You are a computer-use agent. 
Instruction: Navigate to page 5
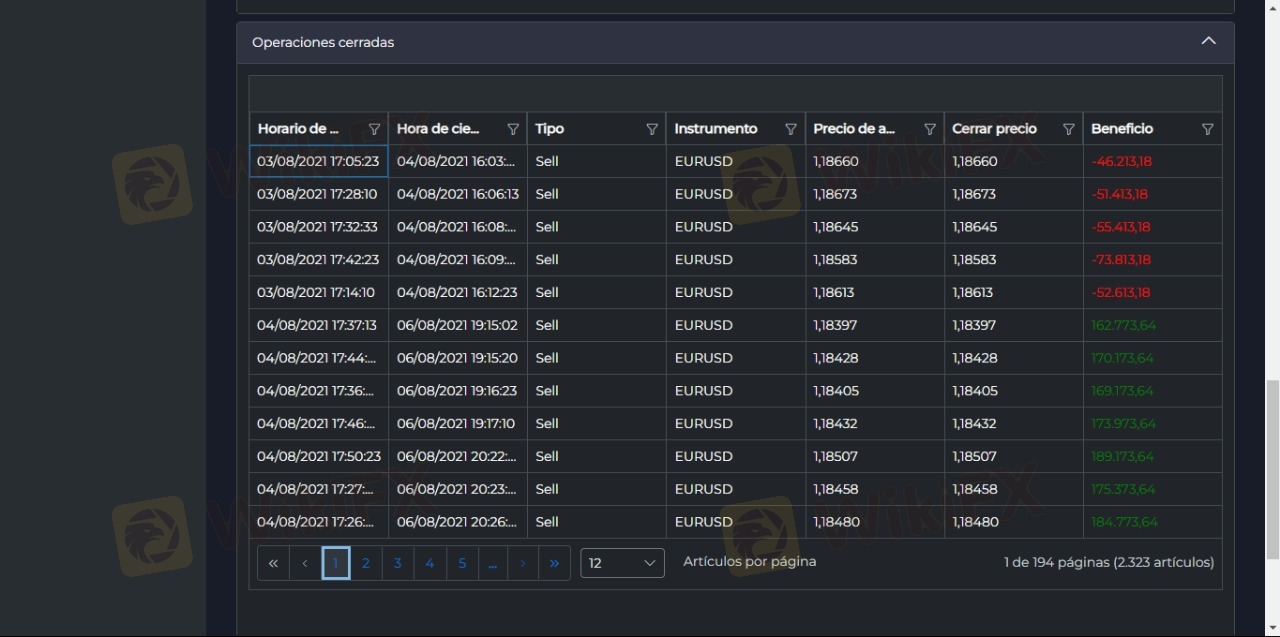coord(462,563)
